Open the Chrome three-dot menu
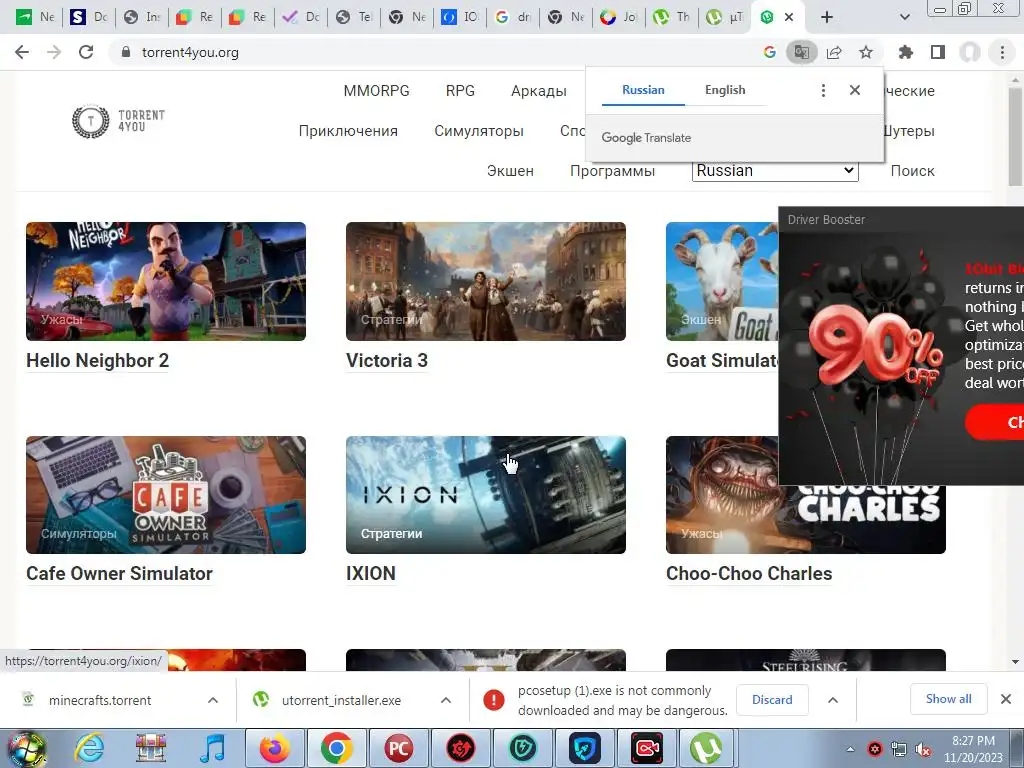Viewport: 1024px width, 768px height. 1002,52
